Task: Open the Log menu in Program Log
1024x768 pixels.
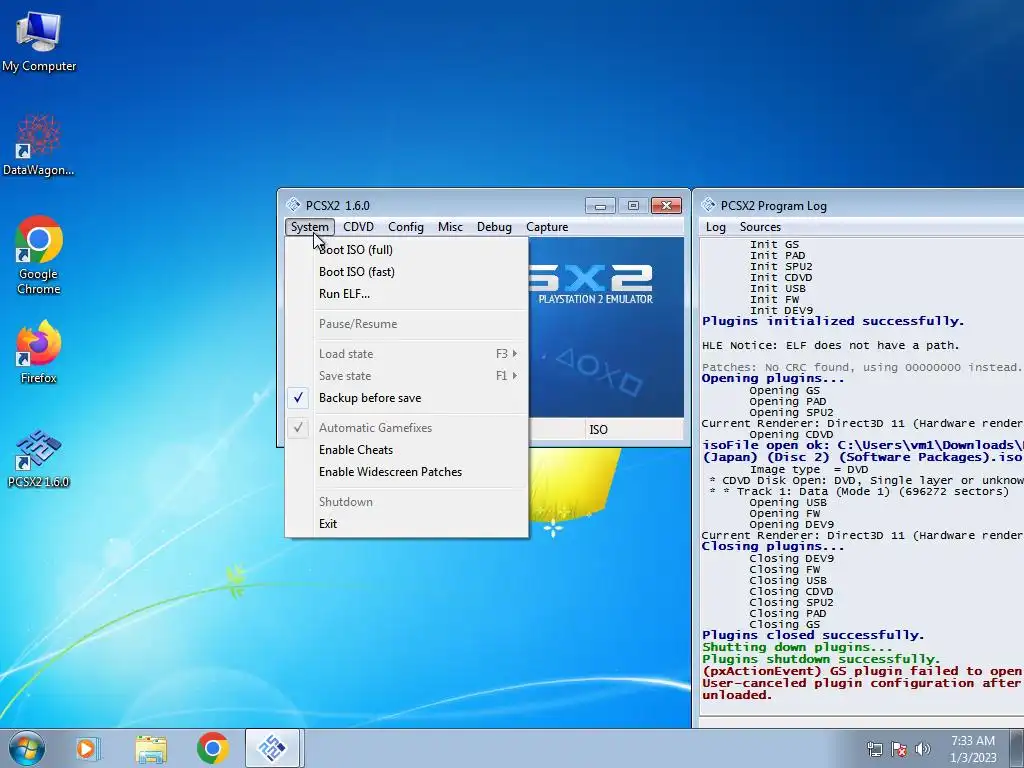Action: click(716, 227)
